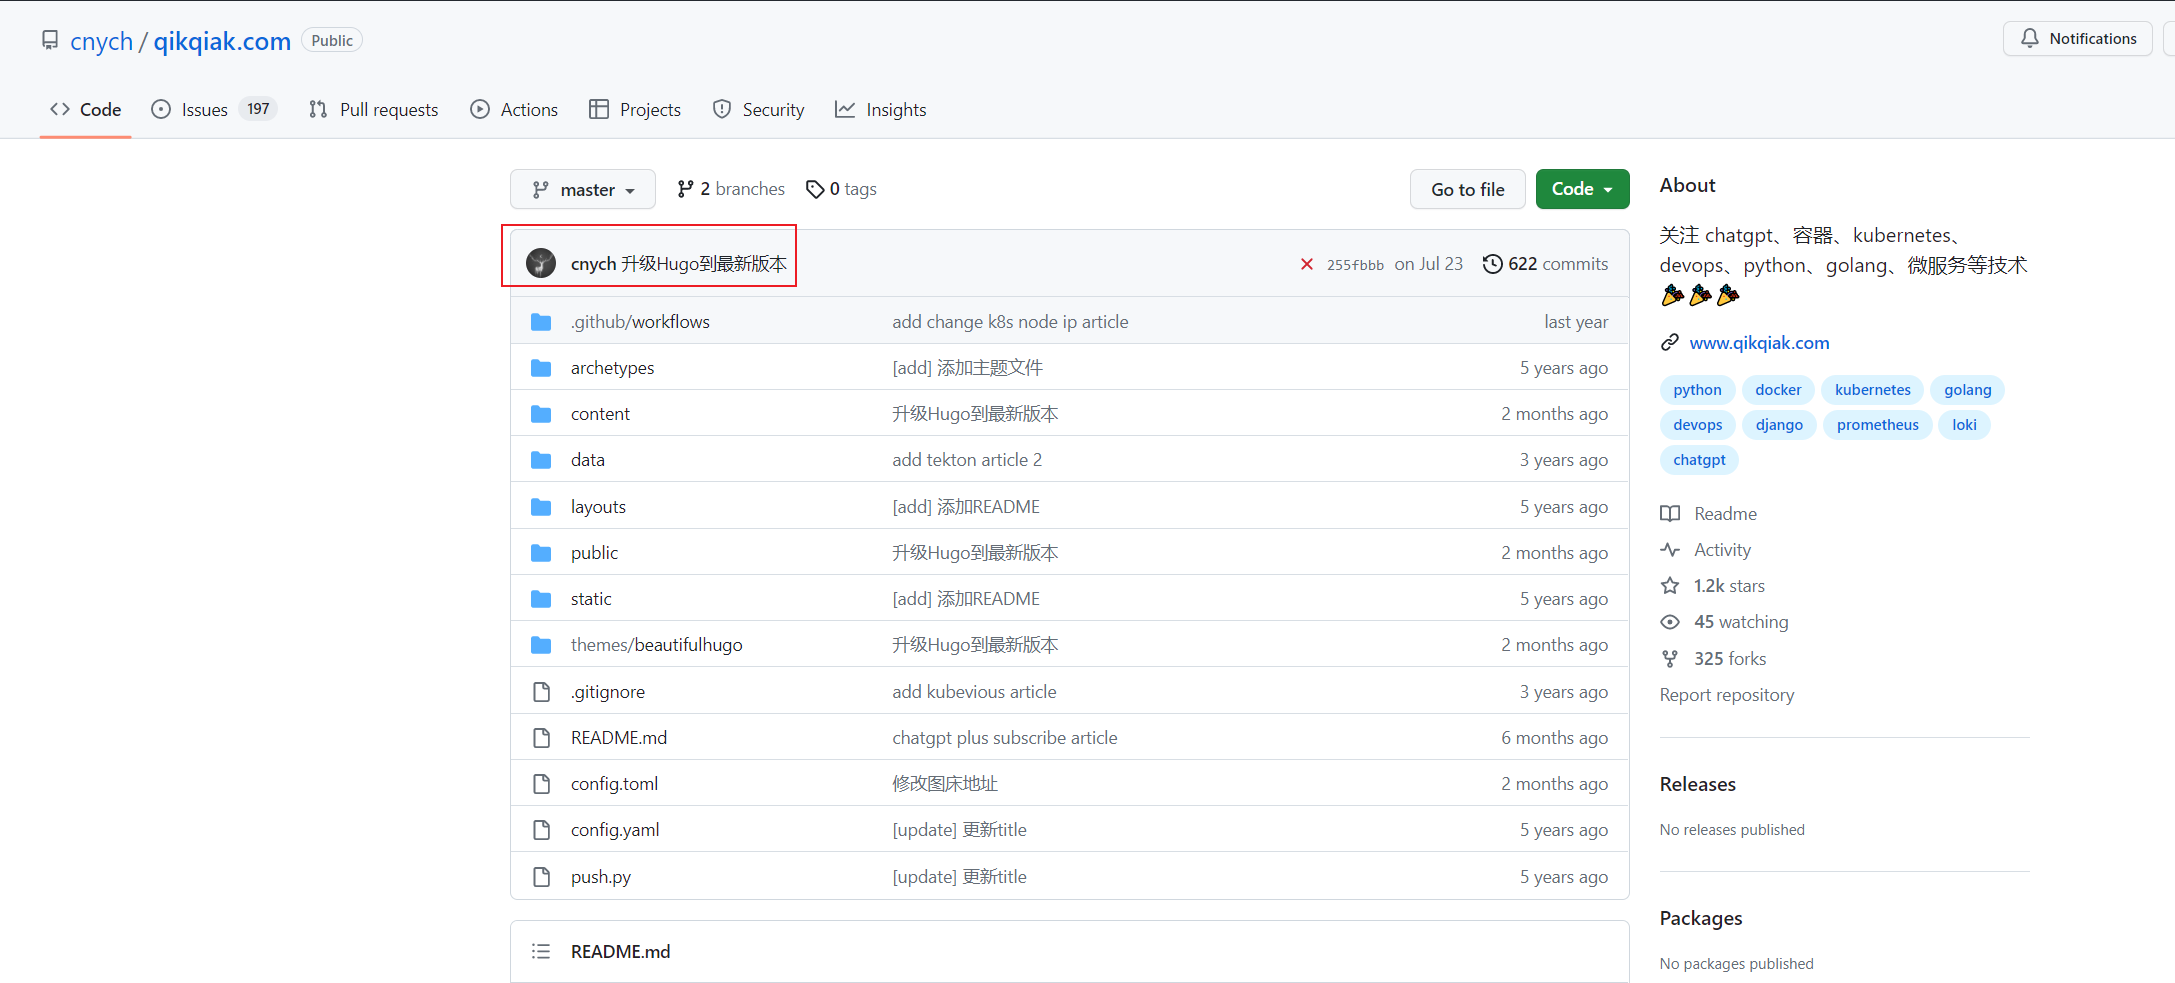This screenshot has width=2175, height=983.
Task: Open the archetypes folder
Action: coord(612,368)
